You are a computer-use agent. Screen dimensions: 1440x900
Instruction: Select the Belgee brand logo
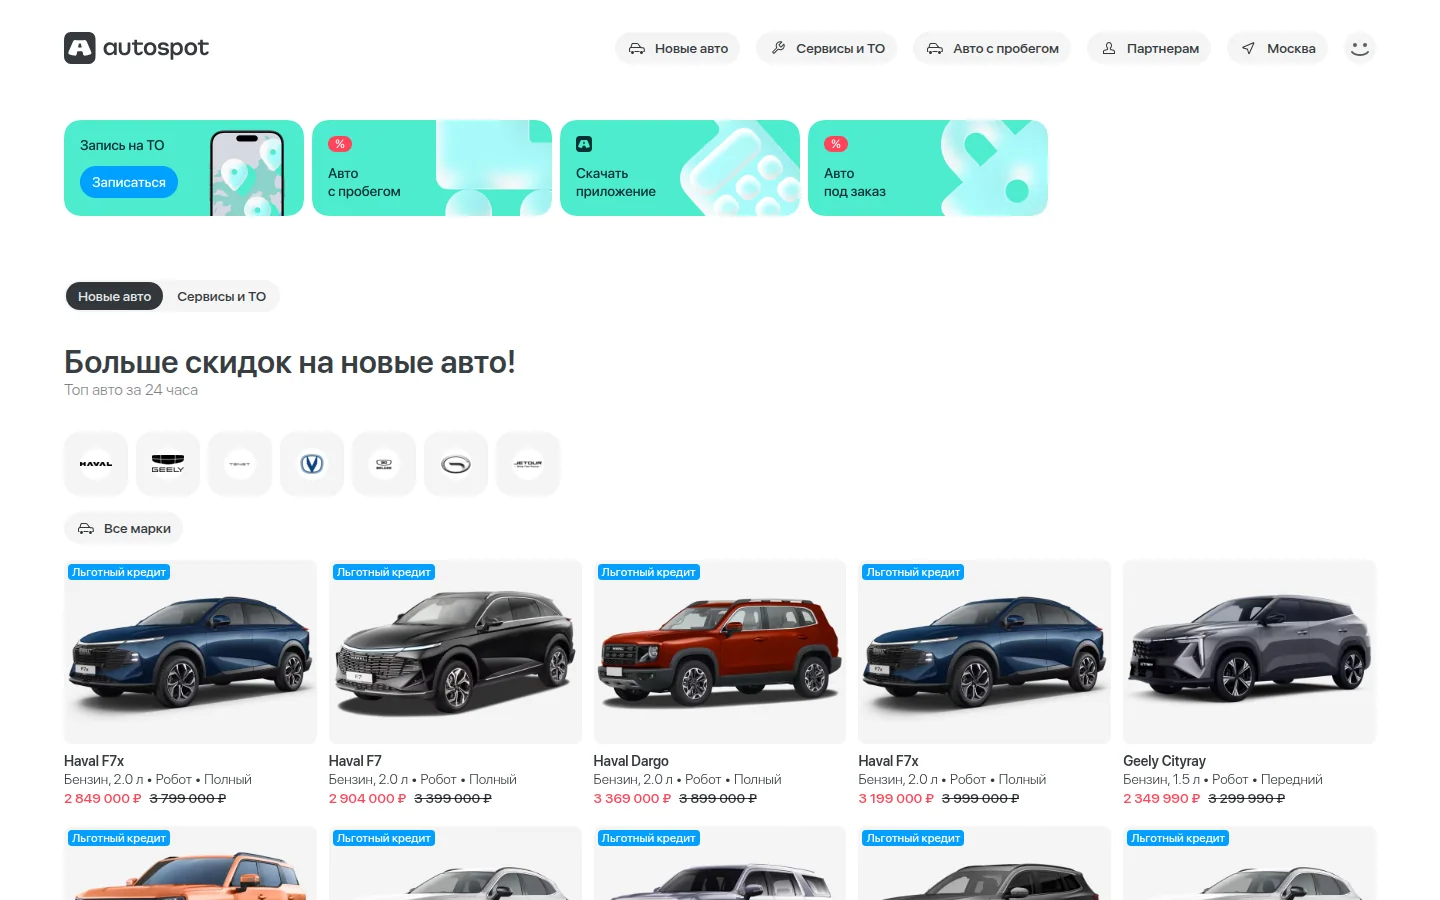(x=384, y=464)
